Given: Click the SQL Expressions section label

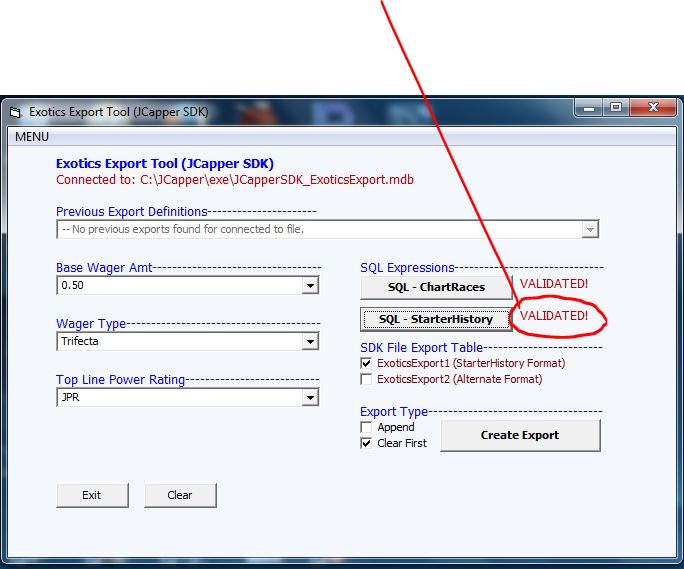Looking at the screenshot, I should (x=407, y=267).
